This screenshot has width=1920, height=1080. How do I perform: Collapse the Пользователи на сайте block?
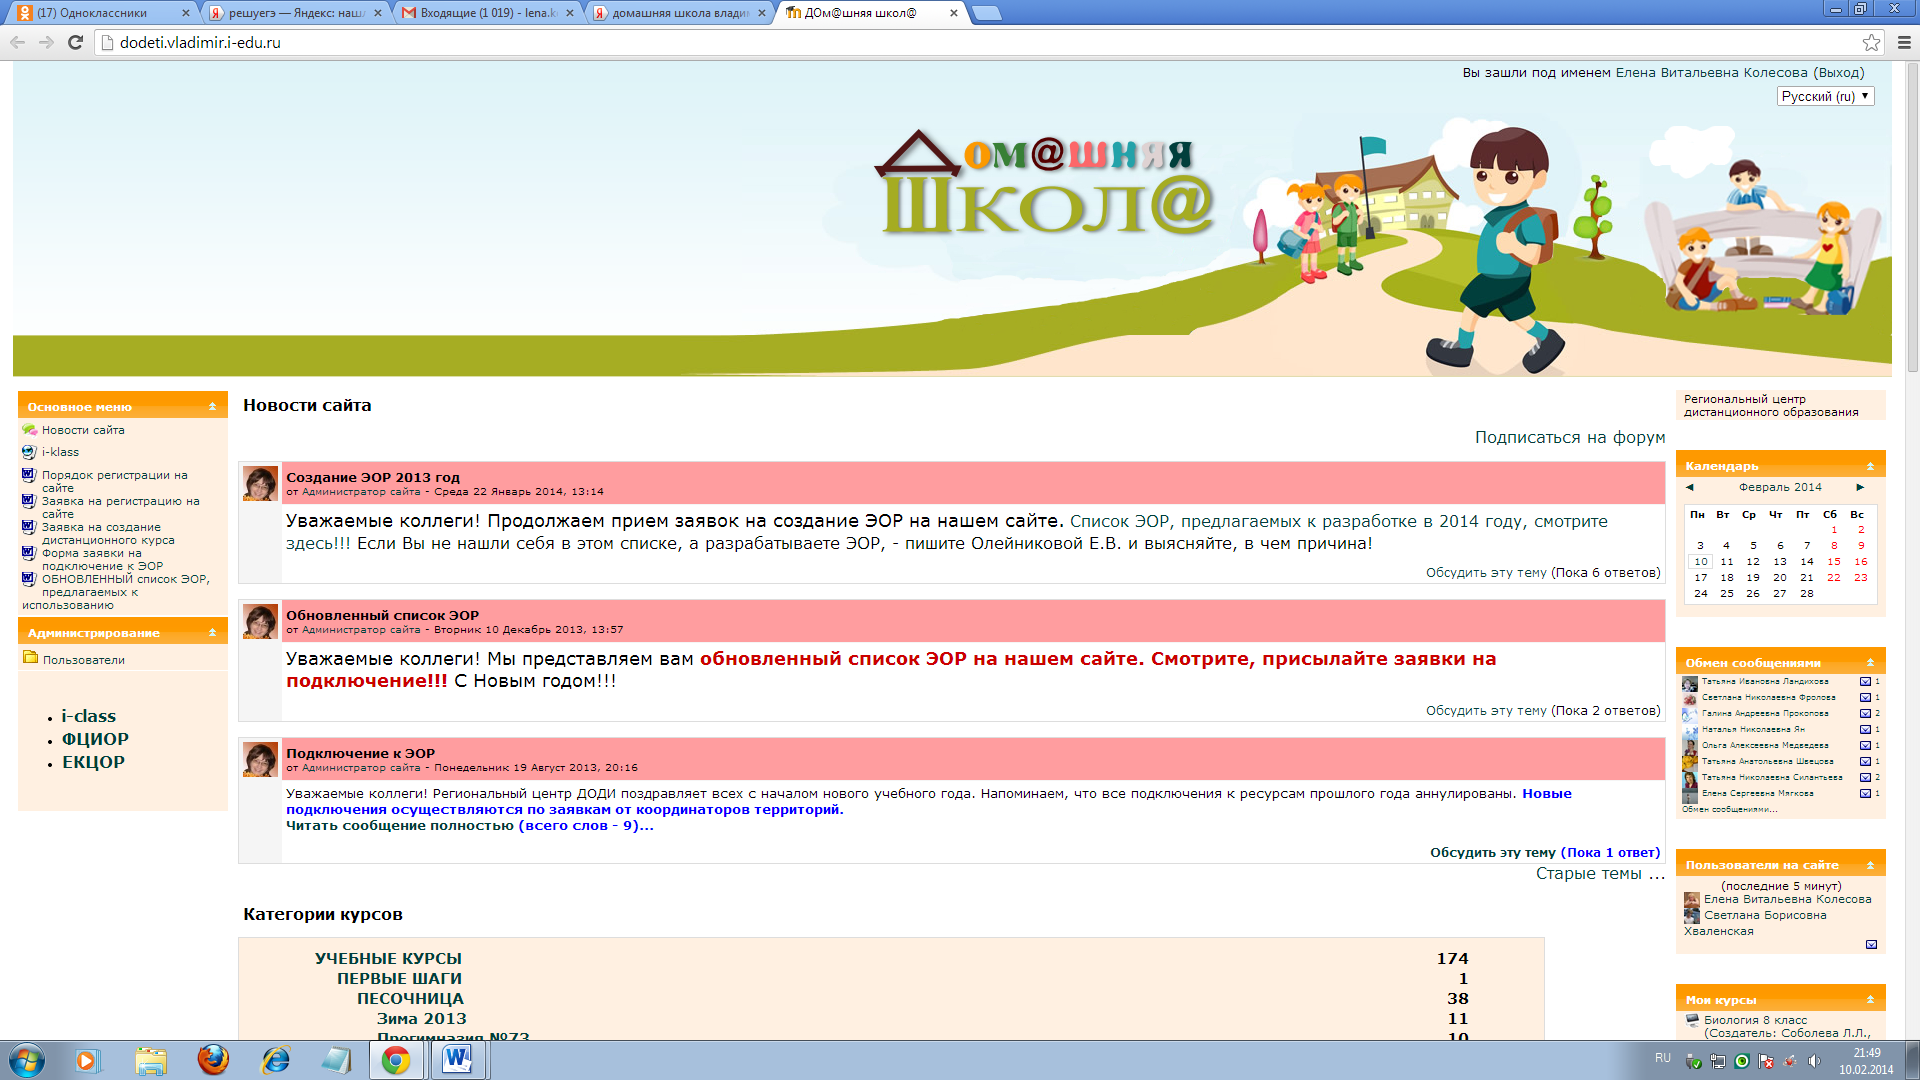coord(1870,865)
